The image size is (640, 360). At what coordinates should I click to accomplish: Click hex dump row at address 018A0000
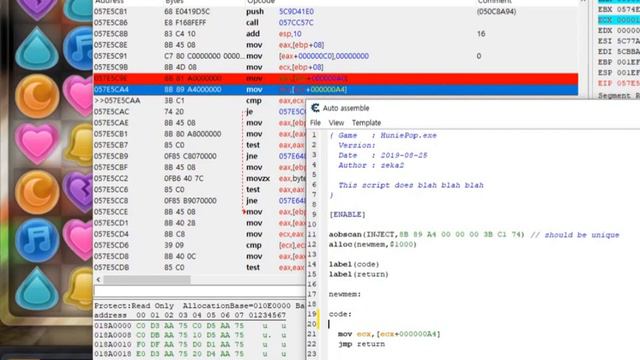pos(191,326)
